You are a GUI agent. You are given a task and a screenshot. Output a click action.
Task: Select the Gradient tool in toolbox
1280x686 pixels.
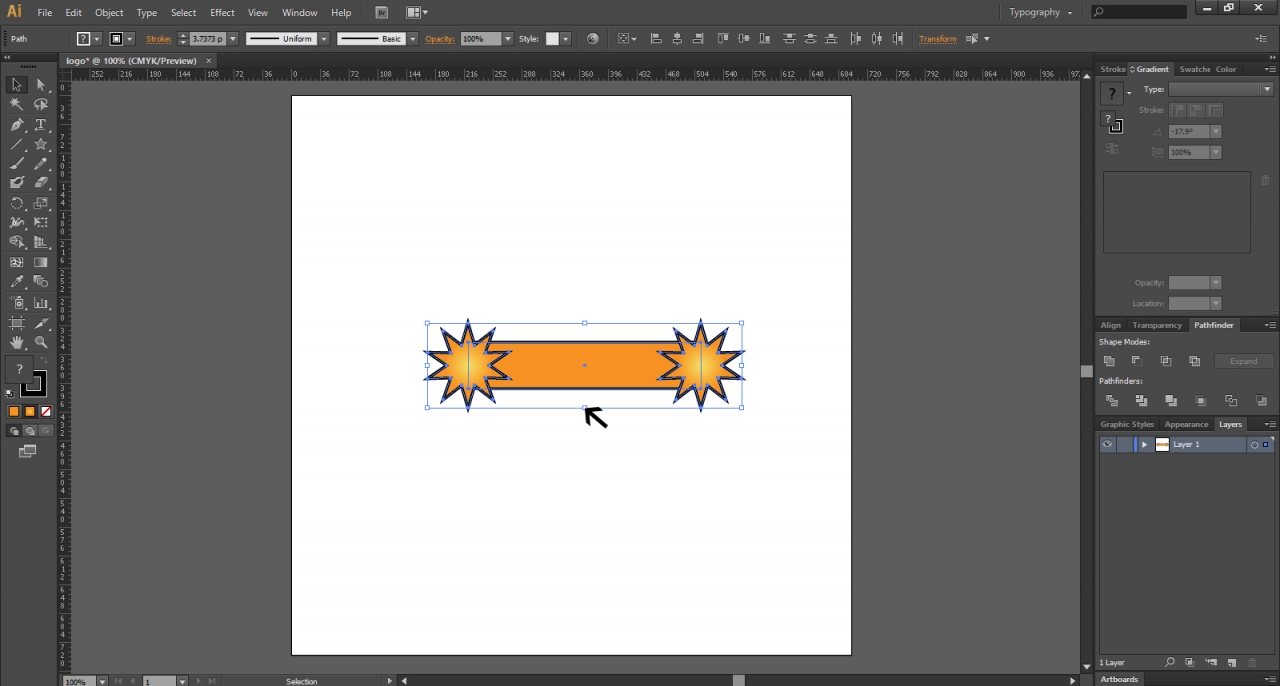click(x=41, y=262)
